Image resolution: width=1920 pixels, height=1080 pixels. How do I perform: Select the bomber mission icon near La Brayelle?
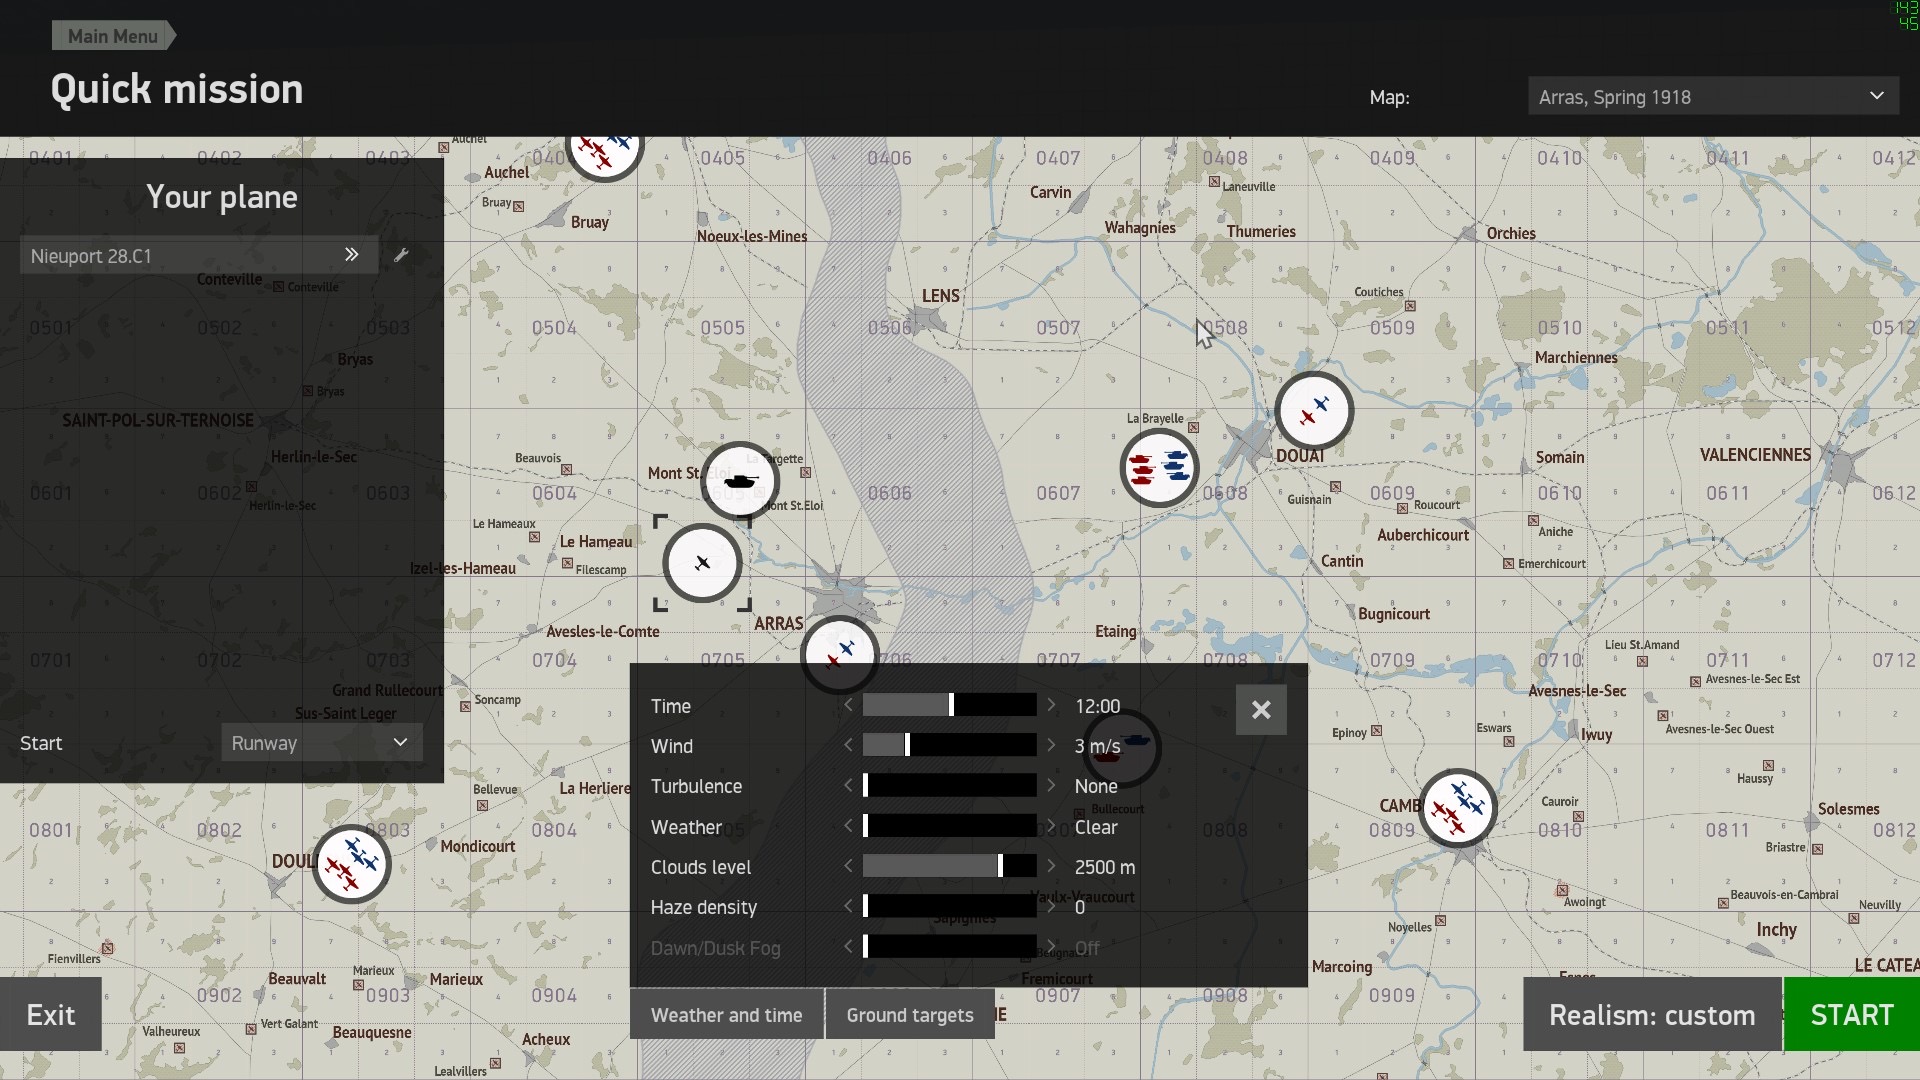click(1159, 467)
